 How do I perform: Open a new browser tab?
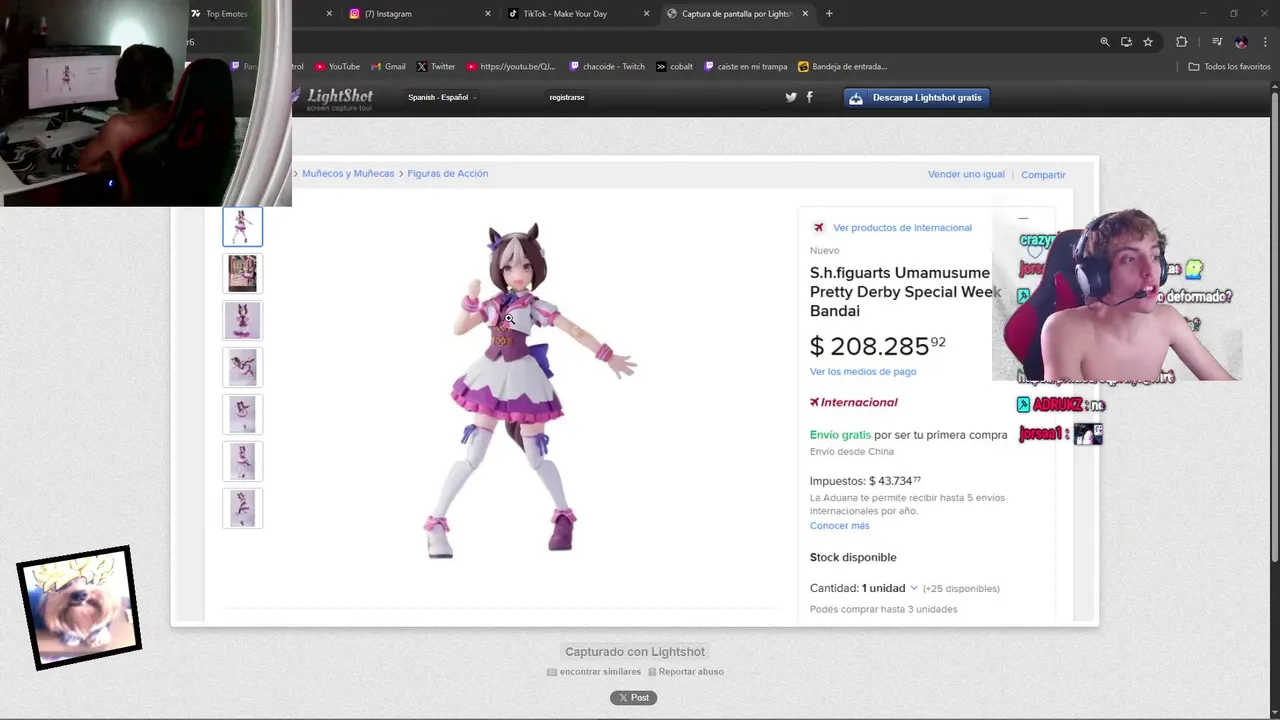(829, 14)
